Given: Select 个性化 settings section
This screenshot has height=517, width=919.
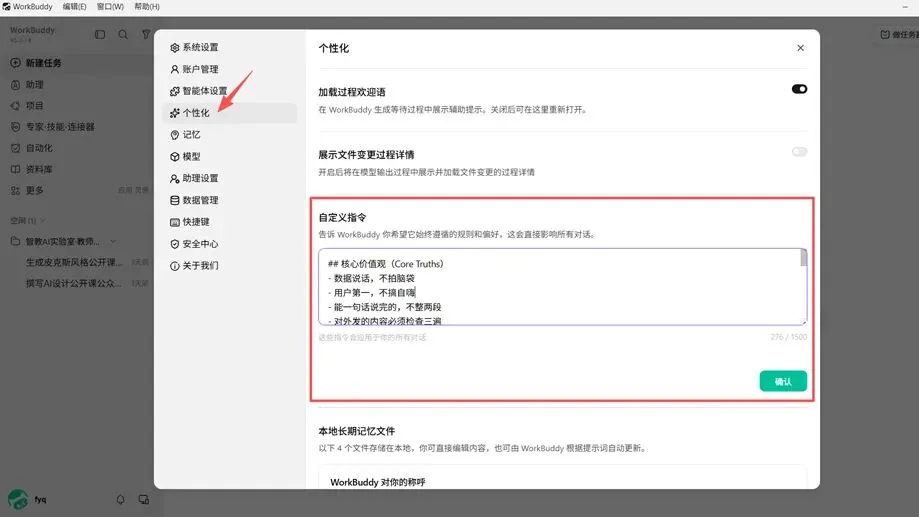Looking at the screenshot, I should point(229,113).
